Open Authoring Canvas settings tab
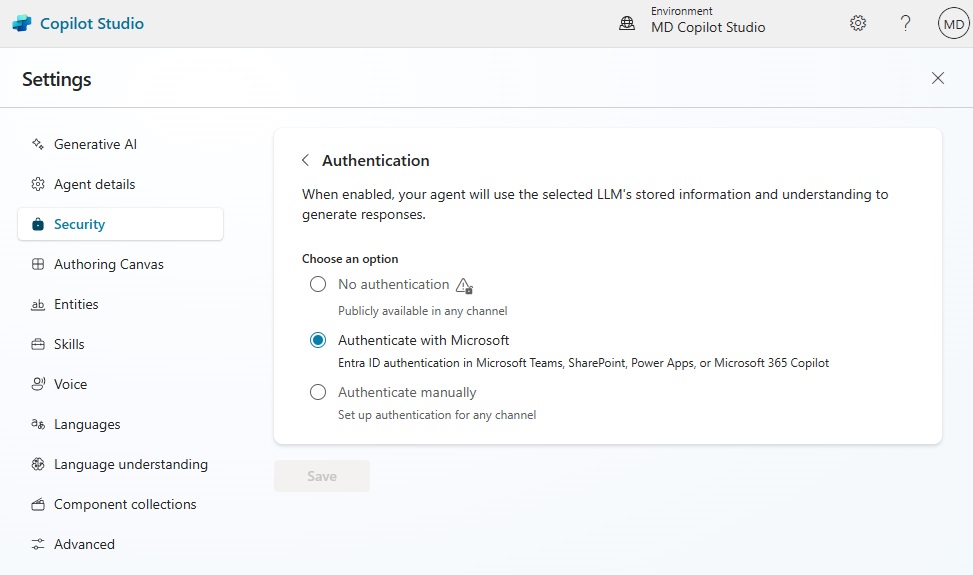Image resolution: width=973 pixels, height=575 pixels. (120, 264)
